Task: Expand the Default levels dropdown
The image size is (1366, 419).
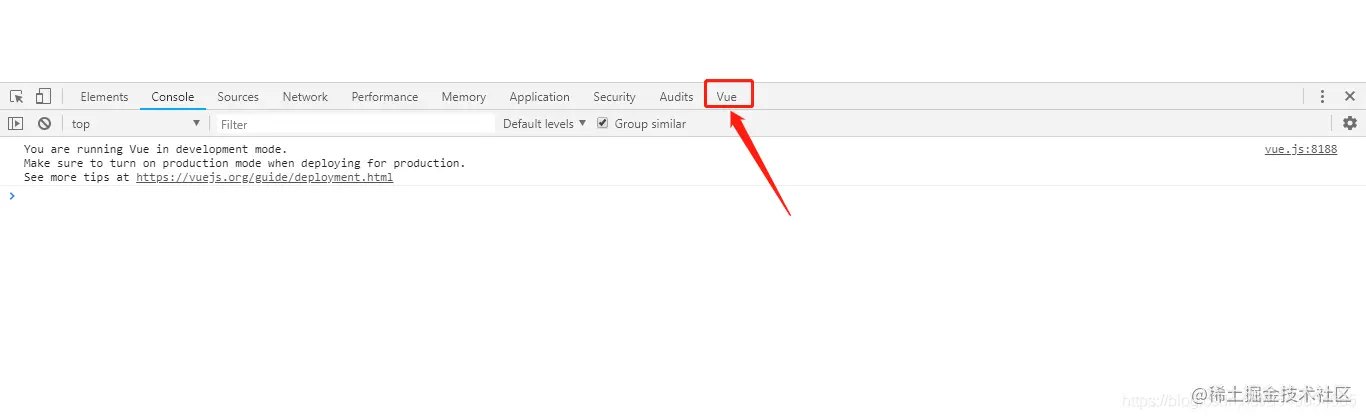Action: (x=544, y=124)
